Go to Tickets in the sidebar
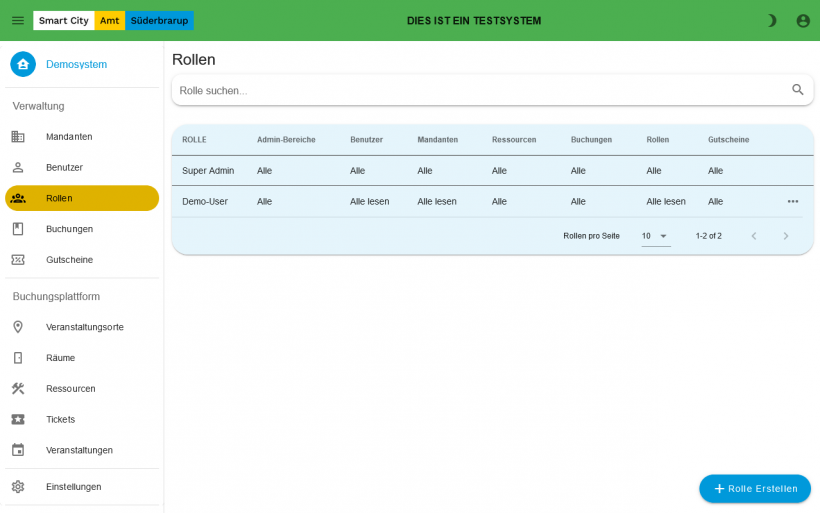 pyautogui.click(x=60, y=420)
